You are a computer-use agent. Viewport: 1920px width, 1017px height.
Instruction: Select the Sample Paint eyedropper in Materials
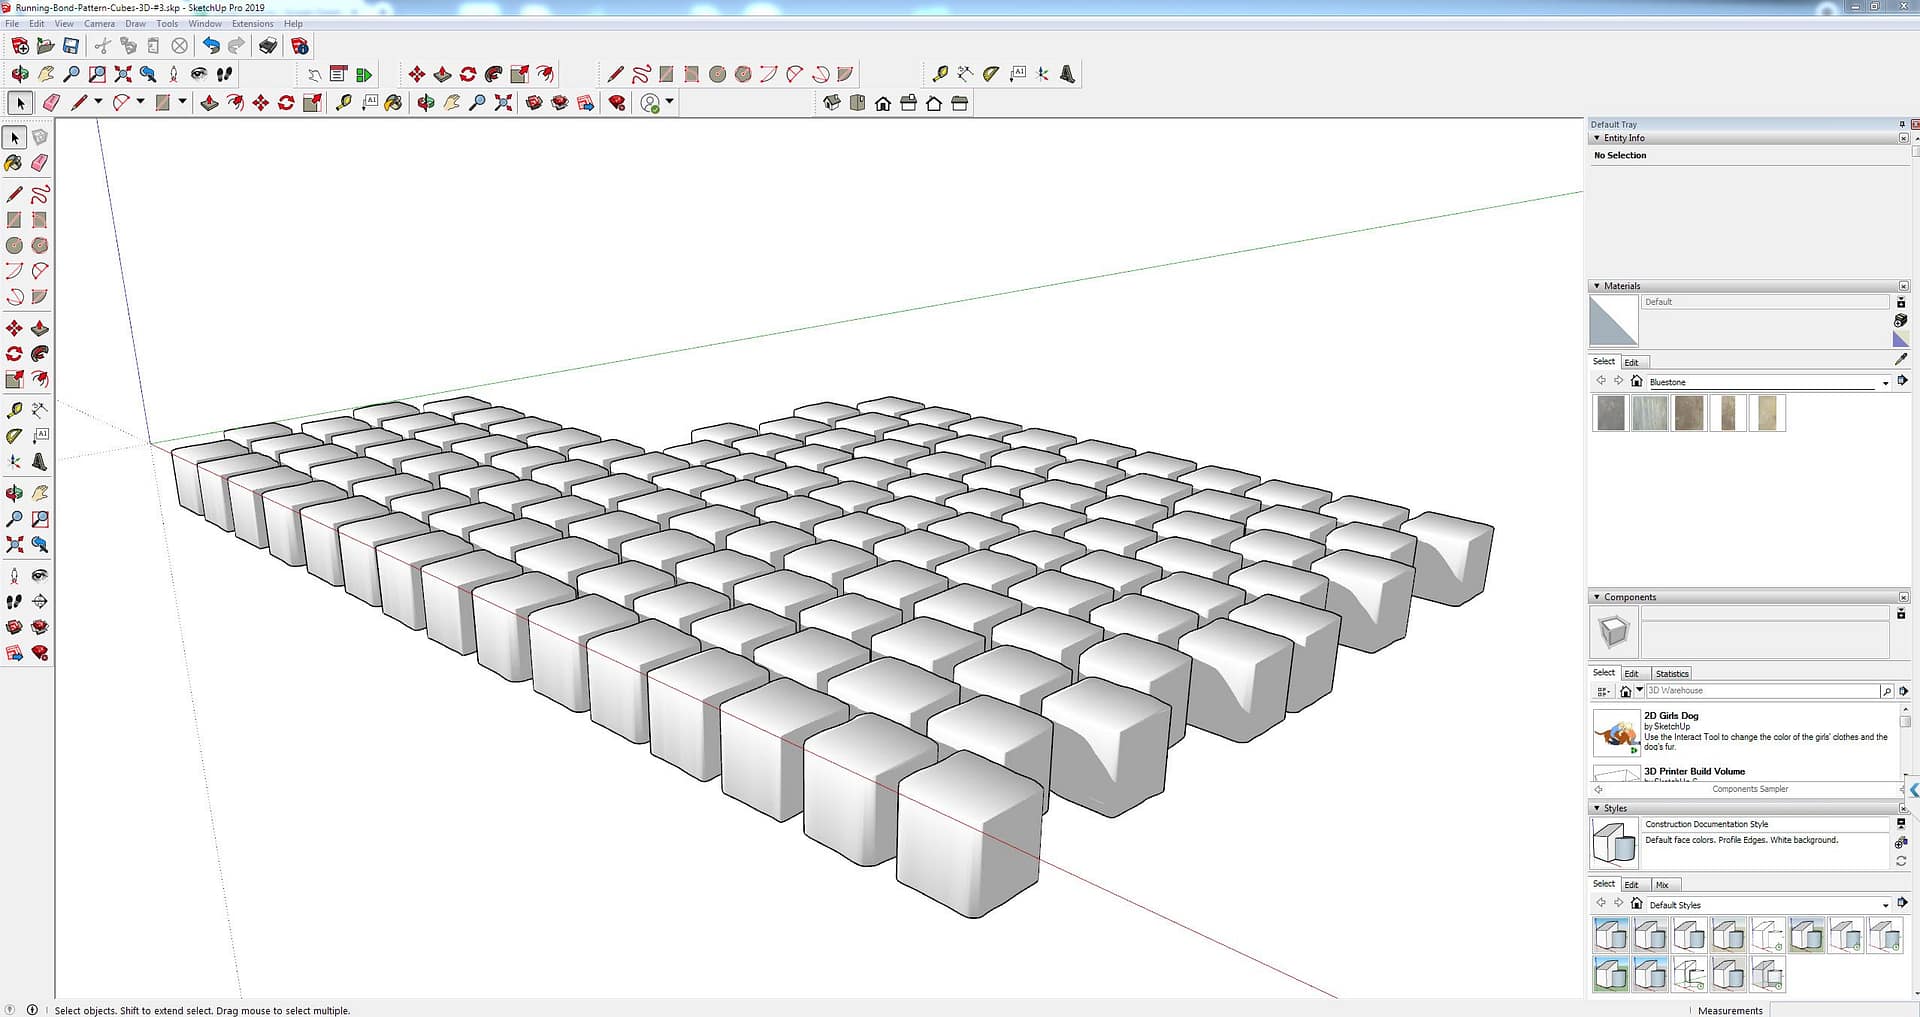click(1900, 360)
